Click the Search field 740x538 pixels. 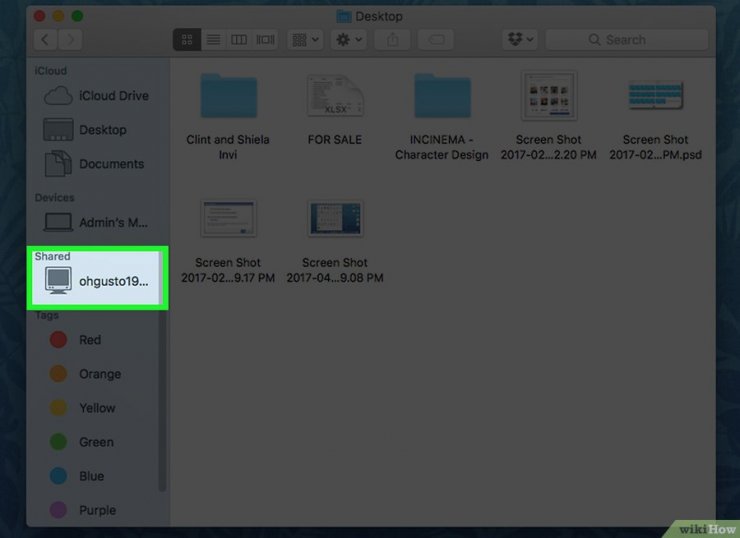(629, 40)
